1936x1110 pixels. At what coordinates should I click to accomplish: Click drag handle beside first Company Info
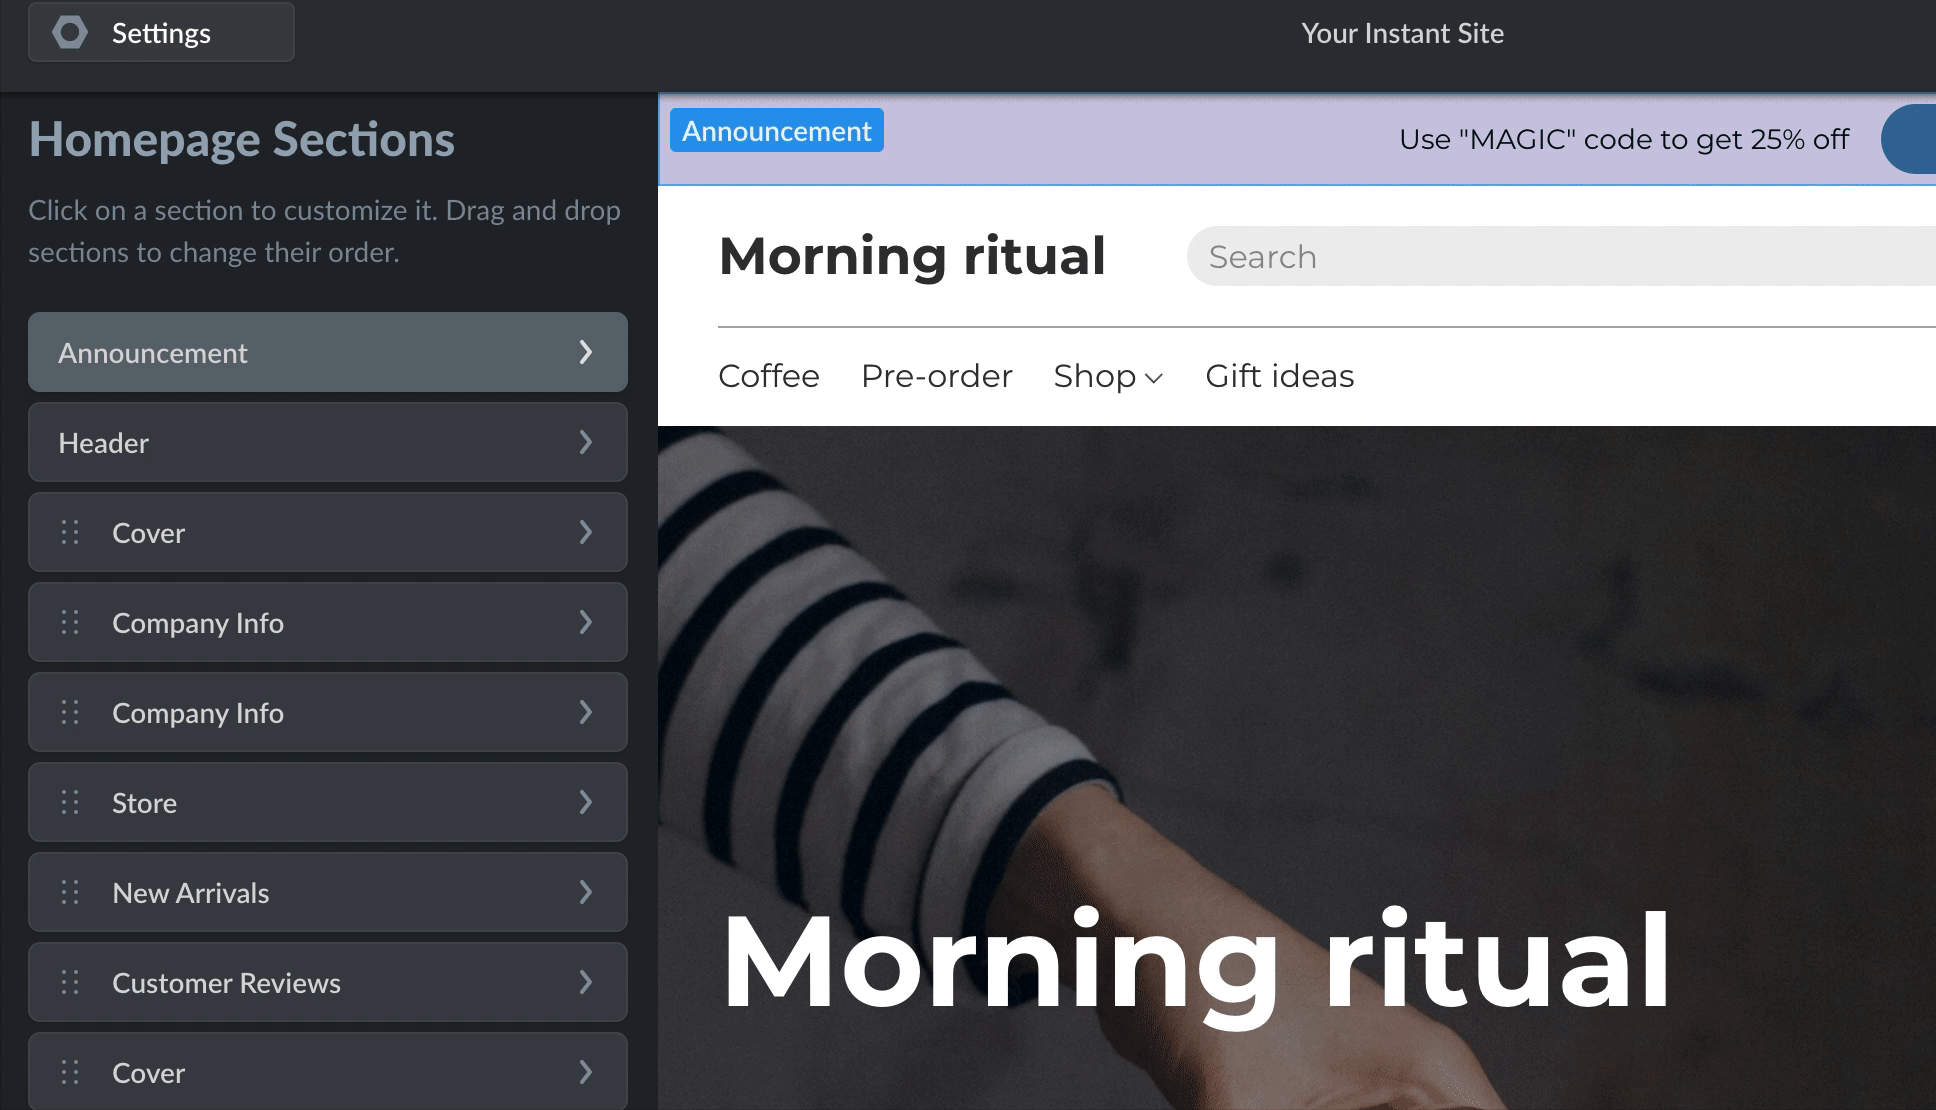[70, 622]
